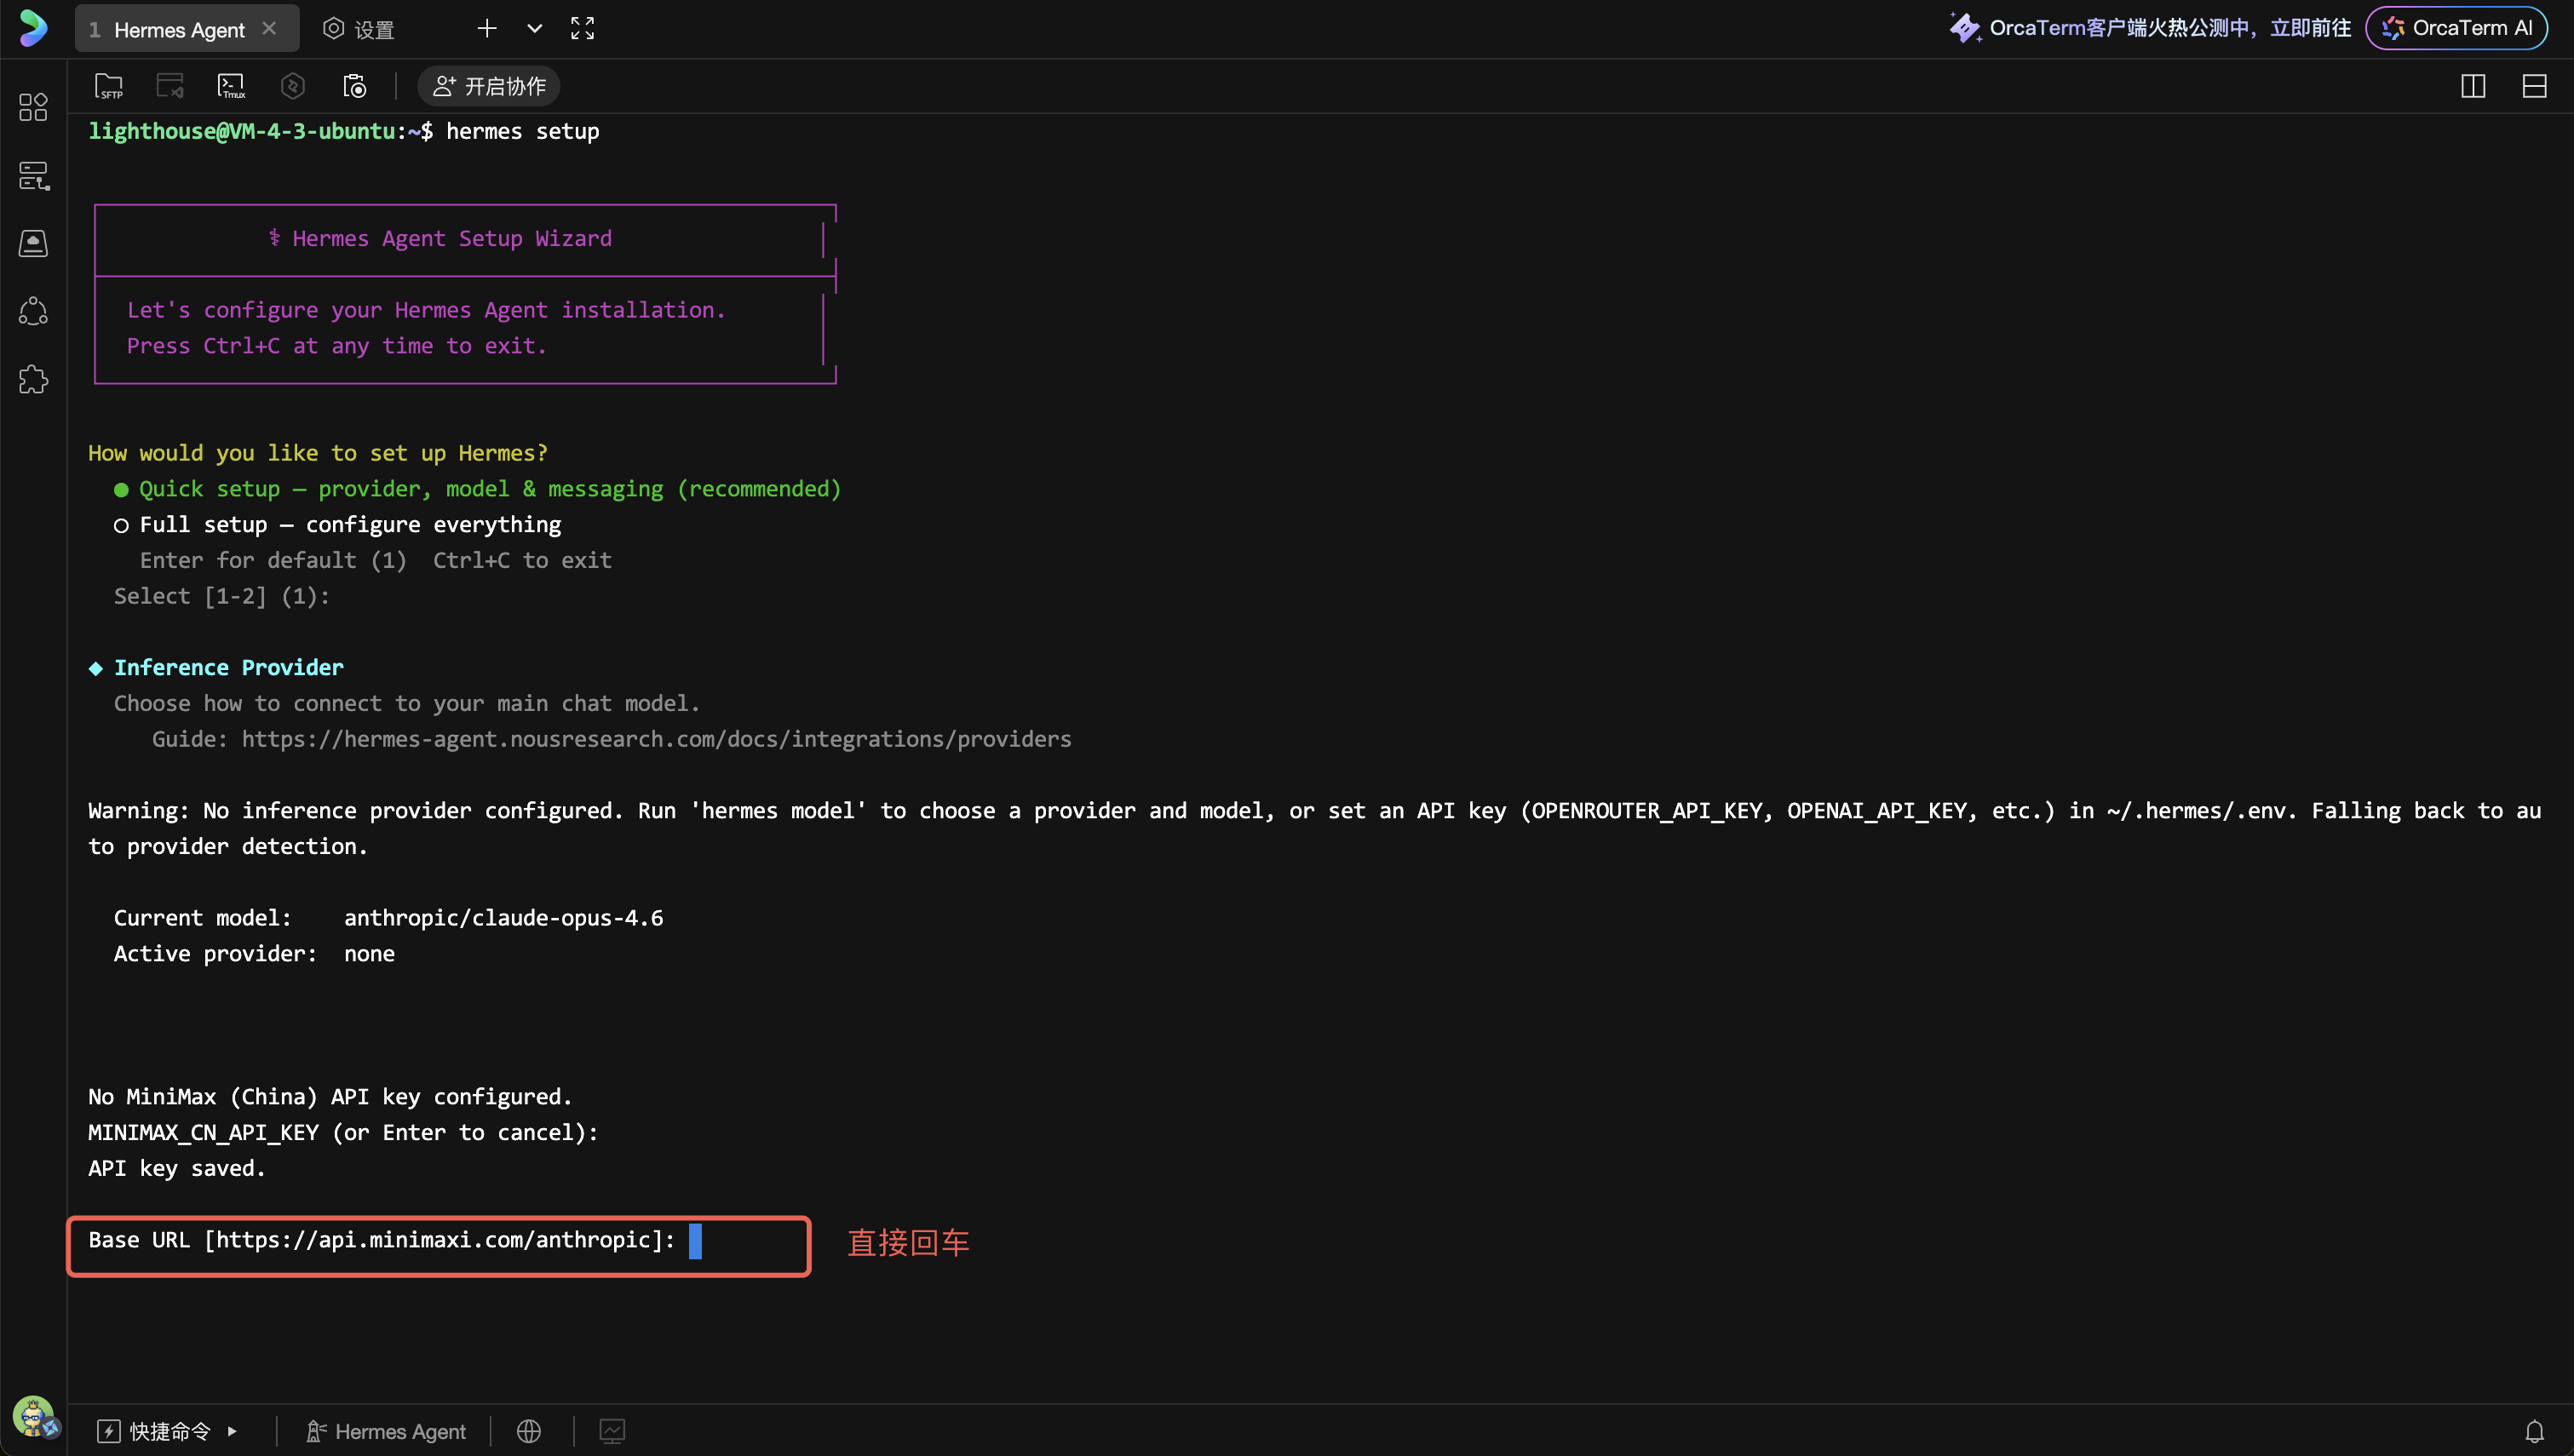Image resolution: width=2574 pixels, height=1456 pixels.
Task: Open the Hermes Agent status bar menu
Action: click(x=385, y=1431)
